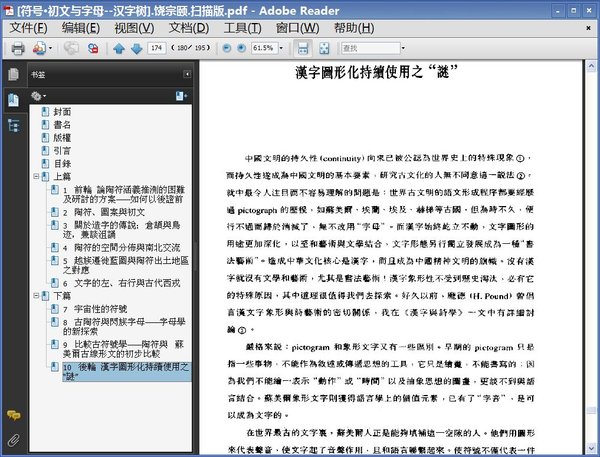Open the 帮助(H) menu
This screenshot has width=600, height=457.
354,28
